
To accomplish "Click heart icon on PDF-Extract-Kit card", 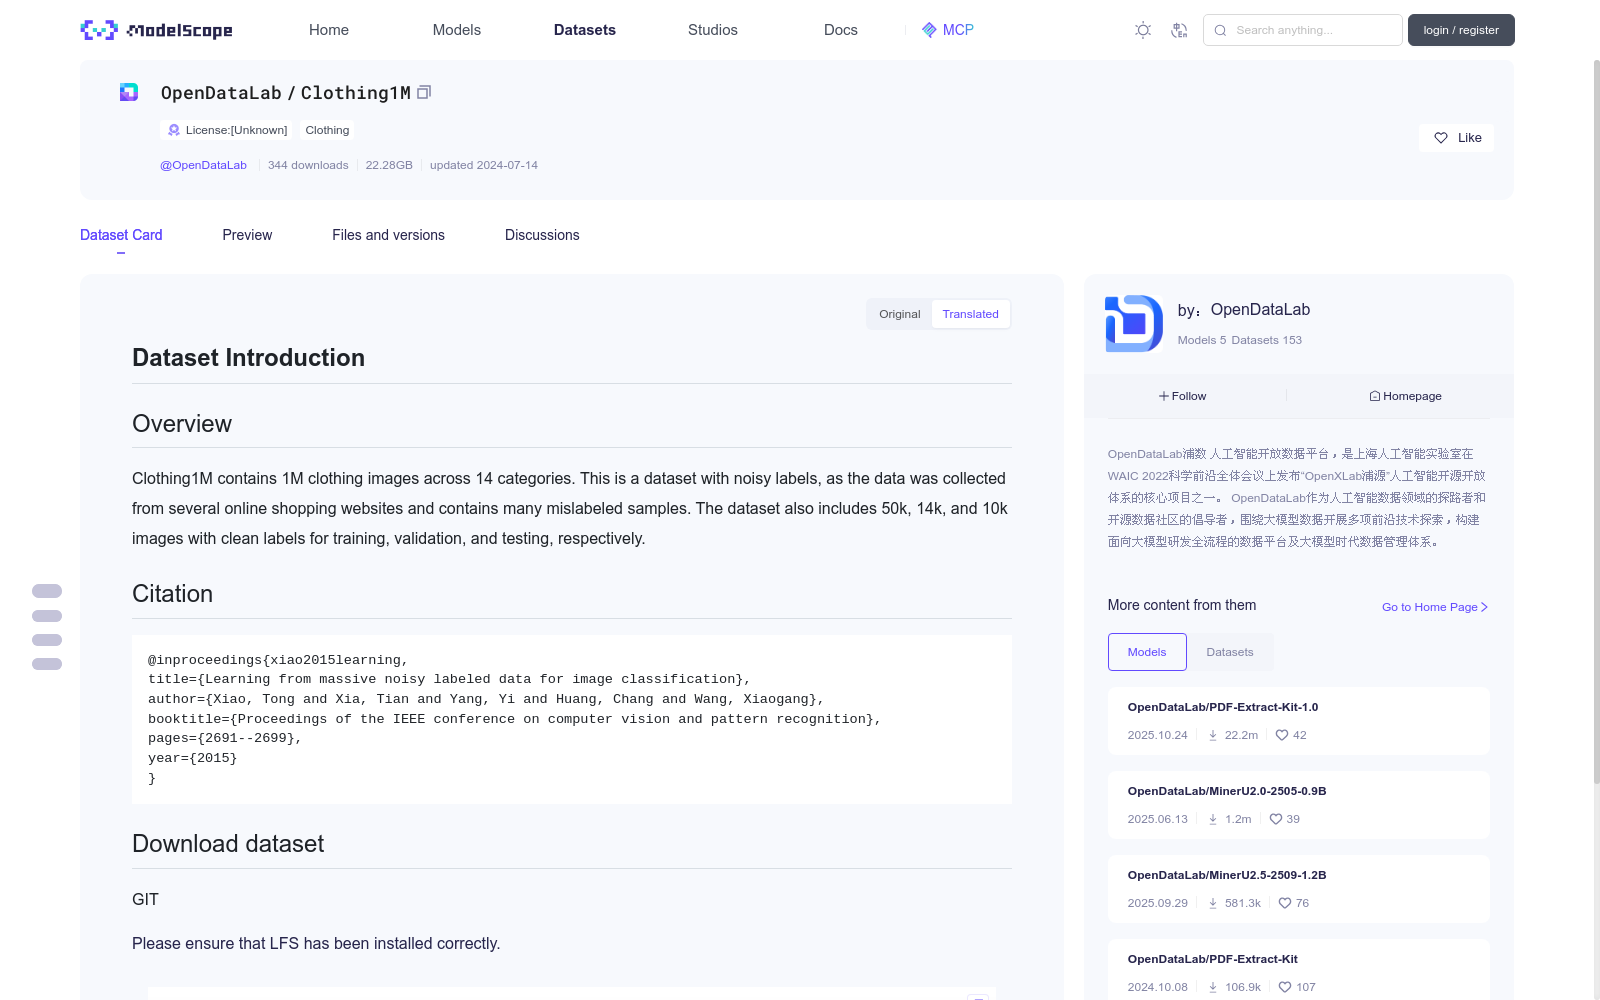I will point(1285,987).
